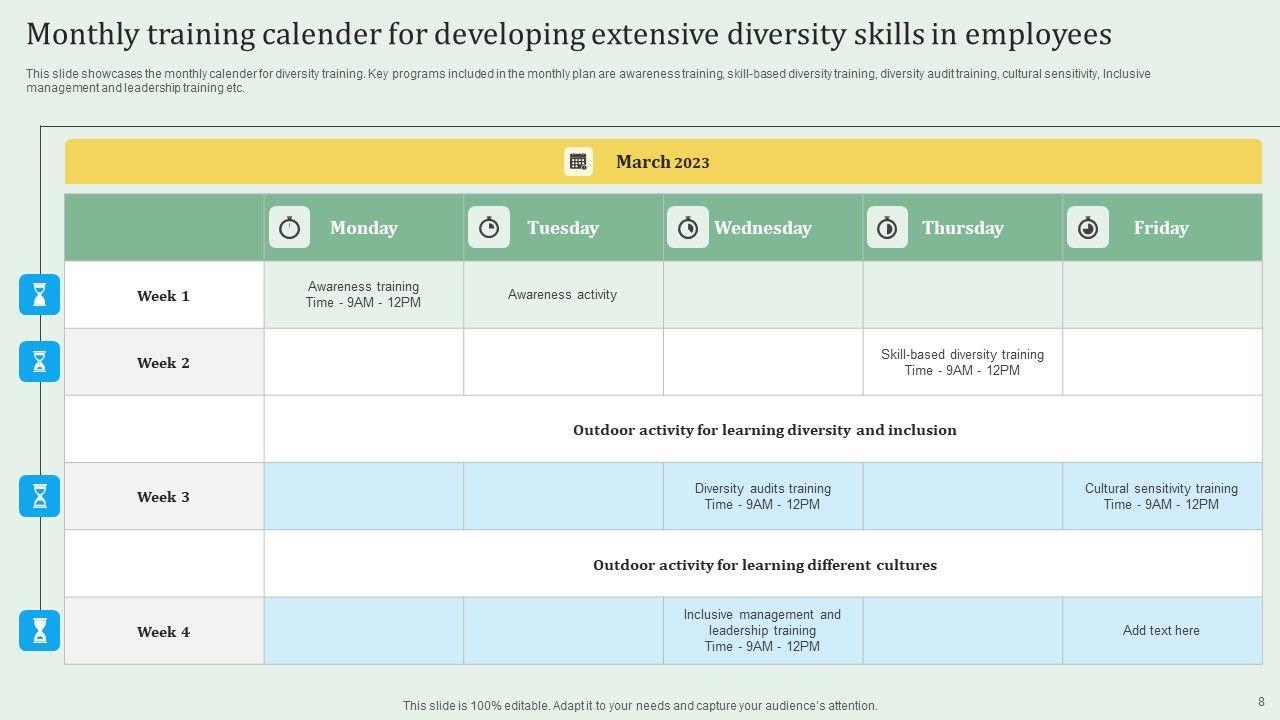
Task: Select the hourglass icon for Week 3
Action: 40,496
